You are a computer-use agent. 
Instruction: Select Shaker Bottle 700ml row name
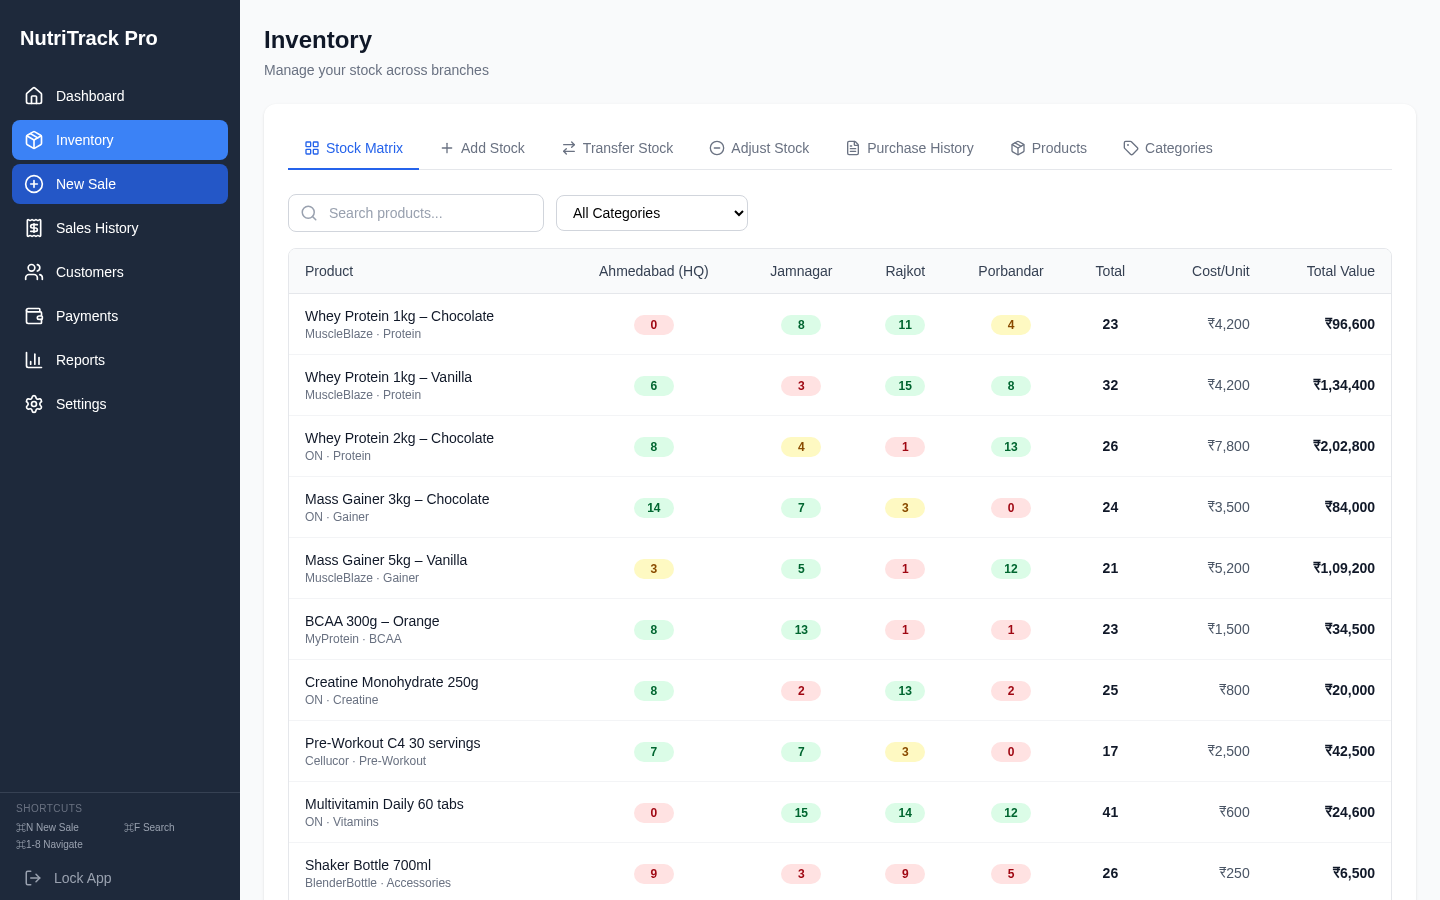point(368,865)
